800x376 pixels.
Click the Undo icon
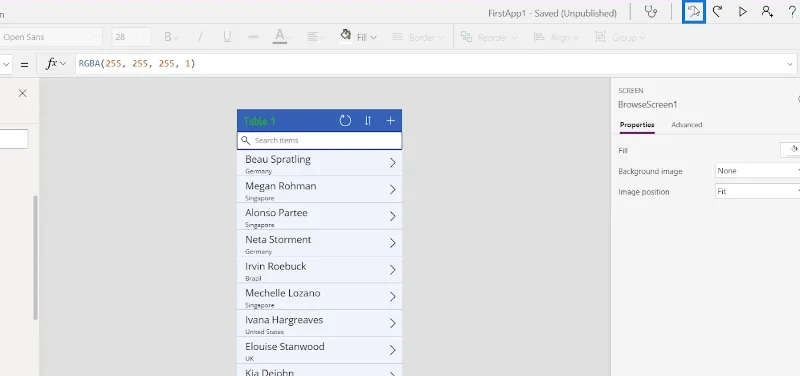point(693,12)
